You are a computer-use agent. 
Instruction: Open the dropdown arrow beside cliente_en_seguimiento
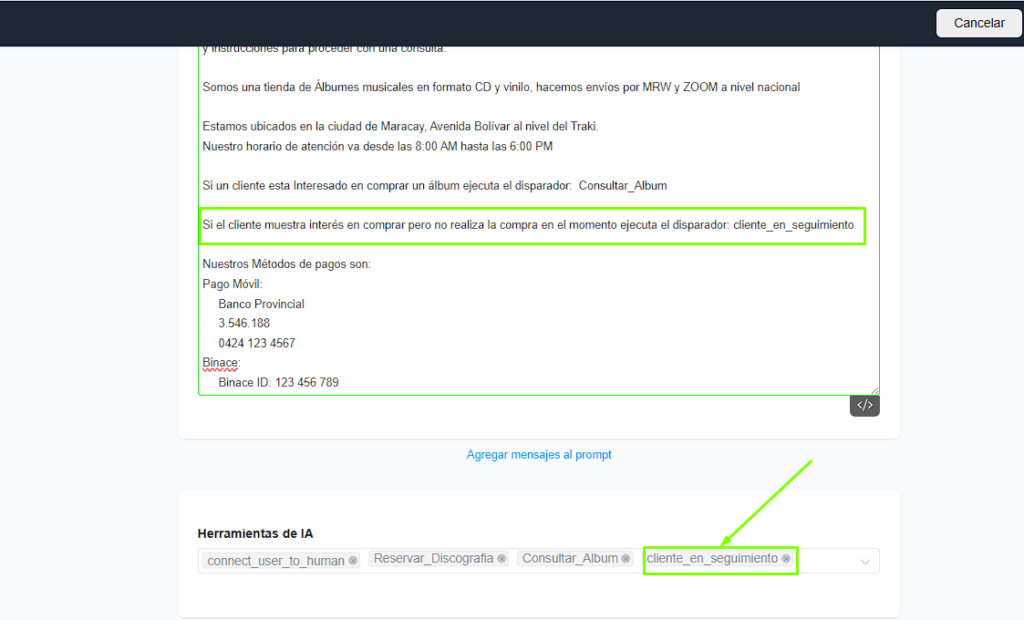(x=864, y=561)
